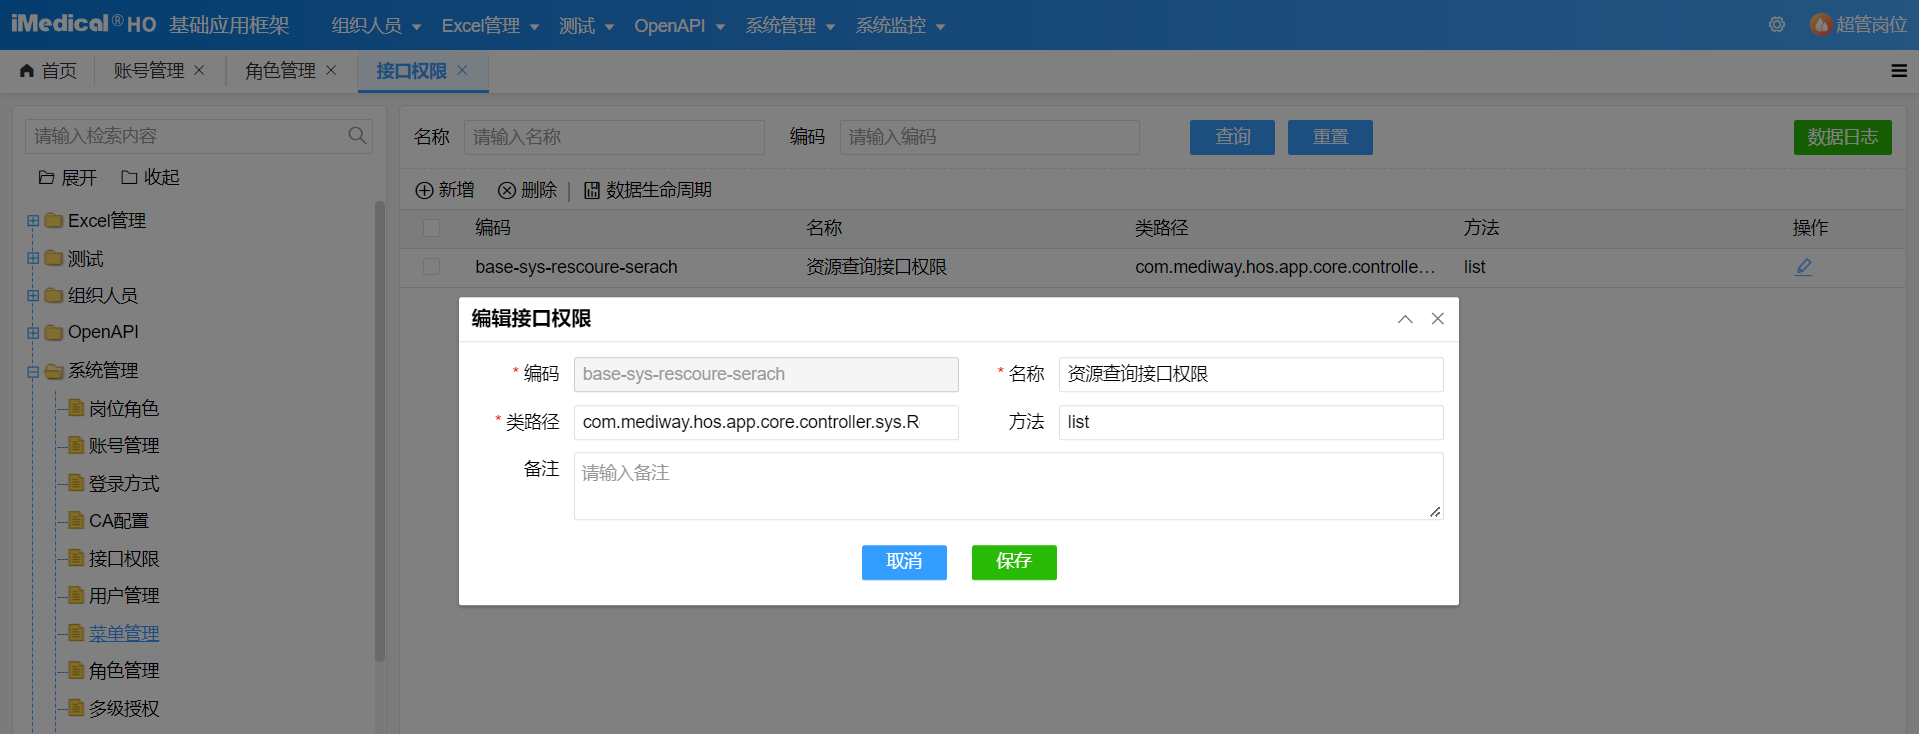The height and width of the screenshot is (739, 1919).
Task: Click the green 保存 button
Action: (x=1013, y=562)
